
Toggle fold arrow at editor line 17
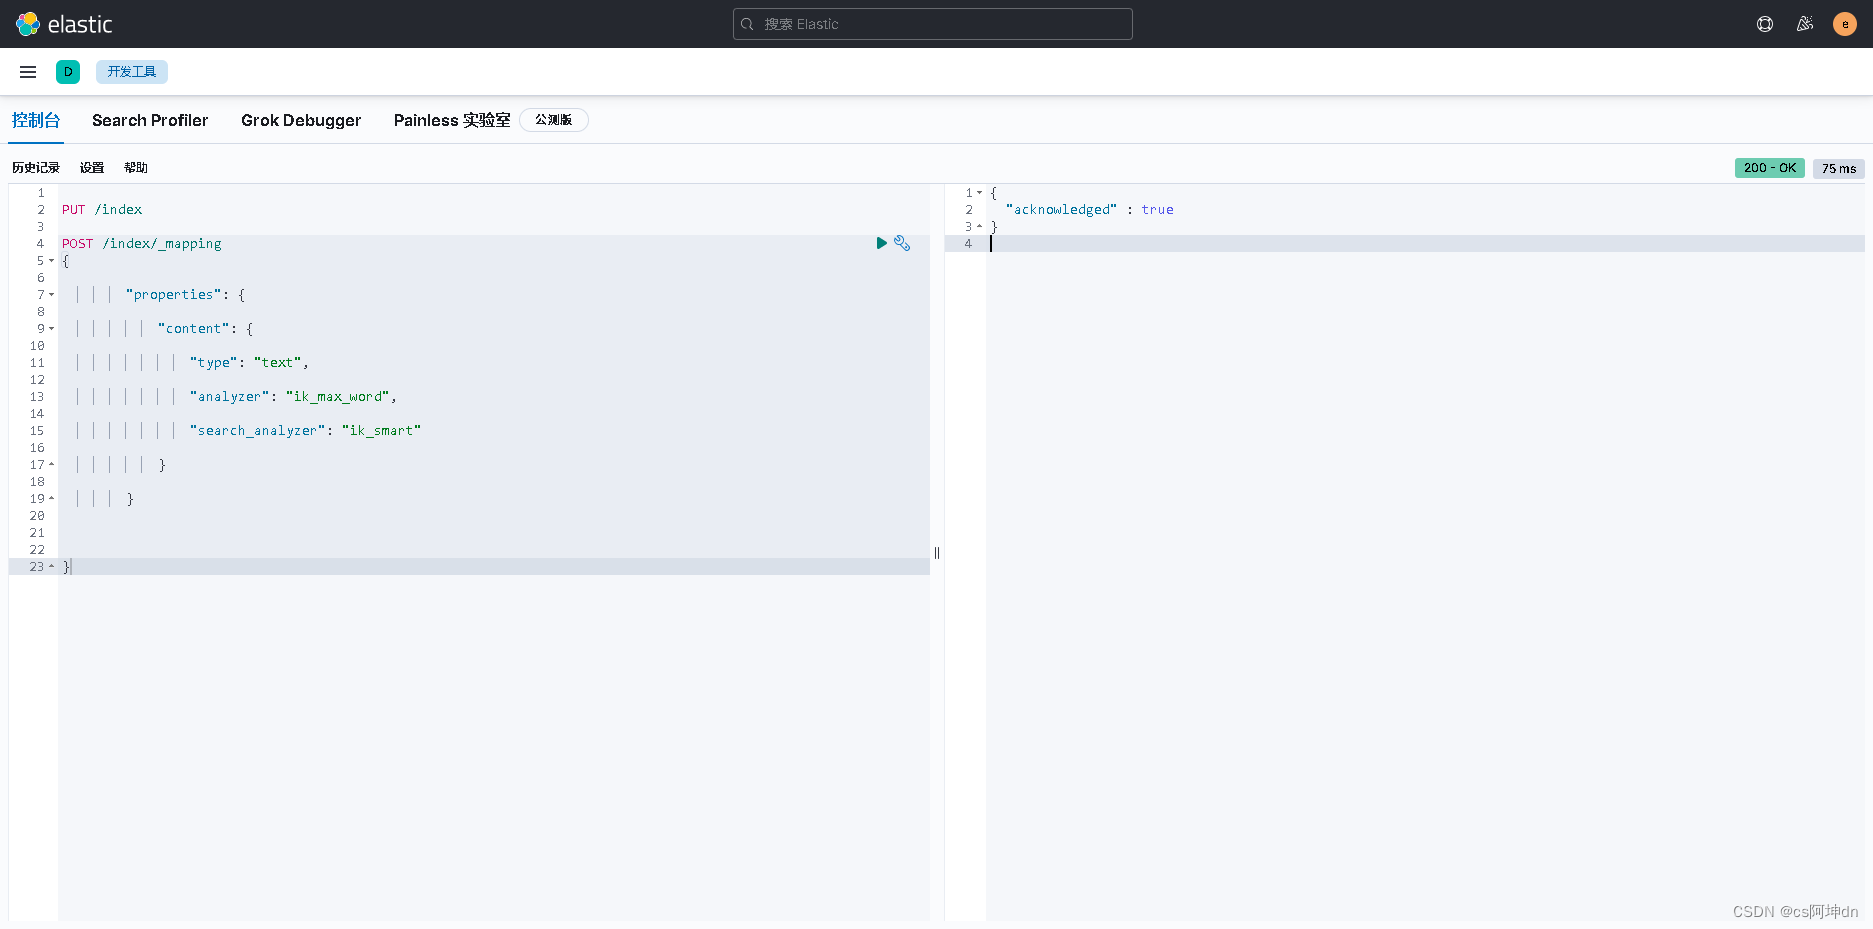point(52,465)
